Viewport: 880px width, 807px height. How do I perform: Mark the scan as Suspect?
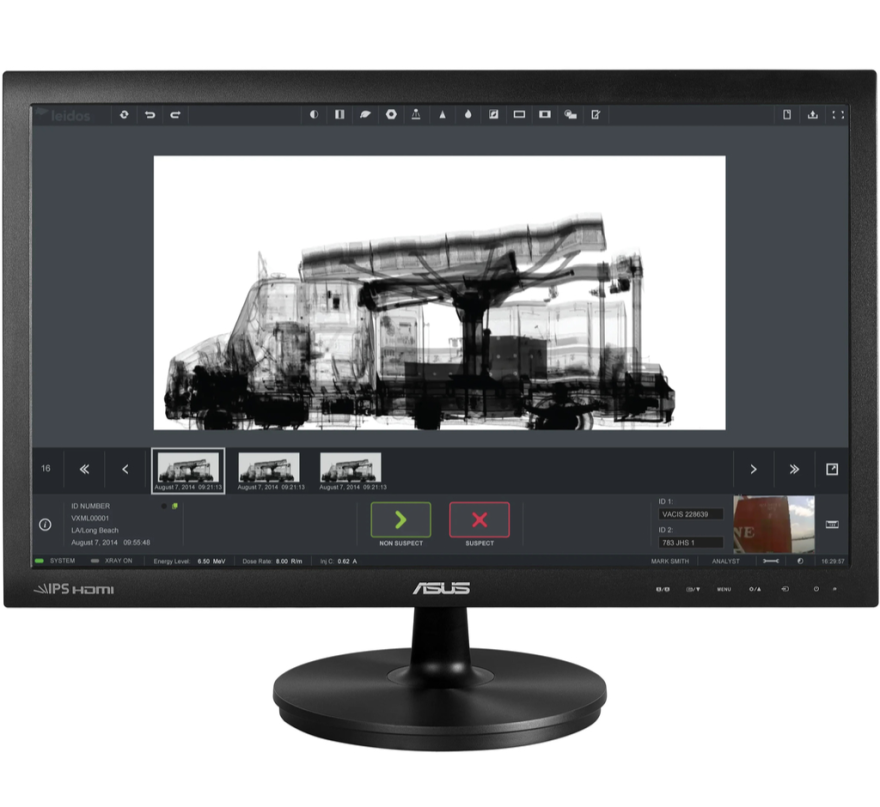tap(479, 520)
